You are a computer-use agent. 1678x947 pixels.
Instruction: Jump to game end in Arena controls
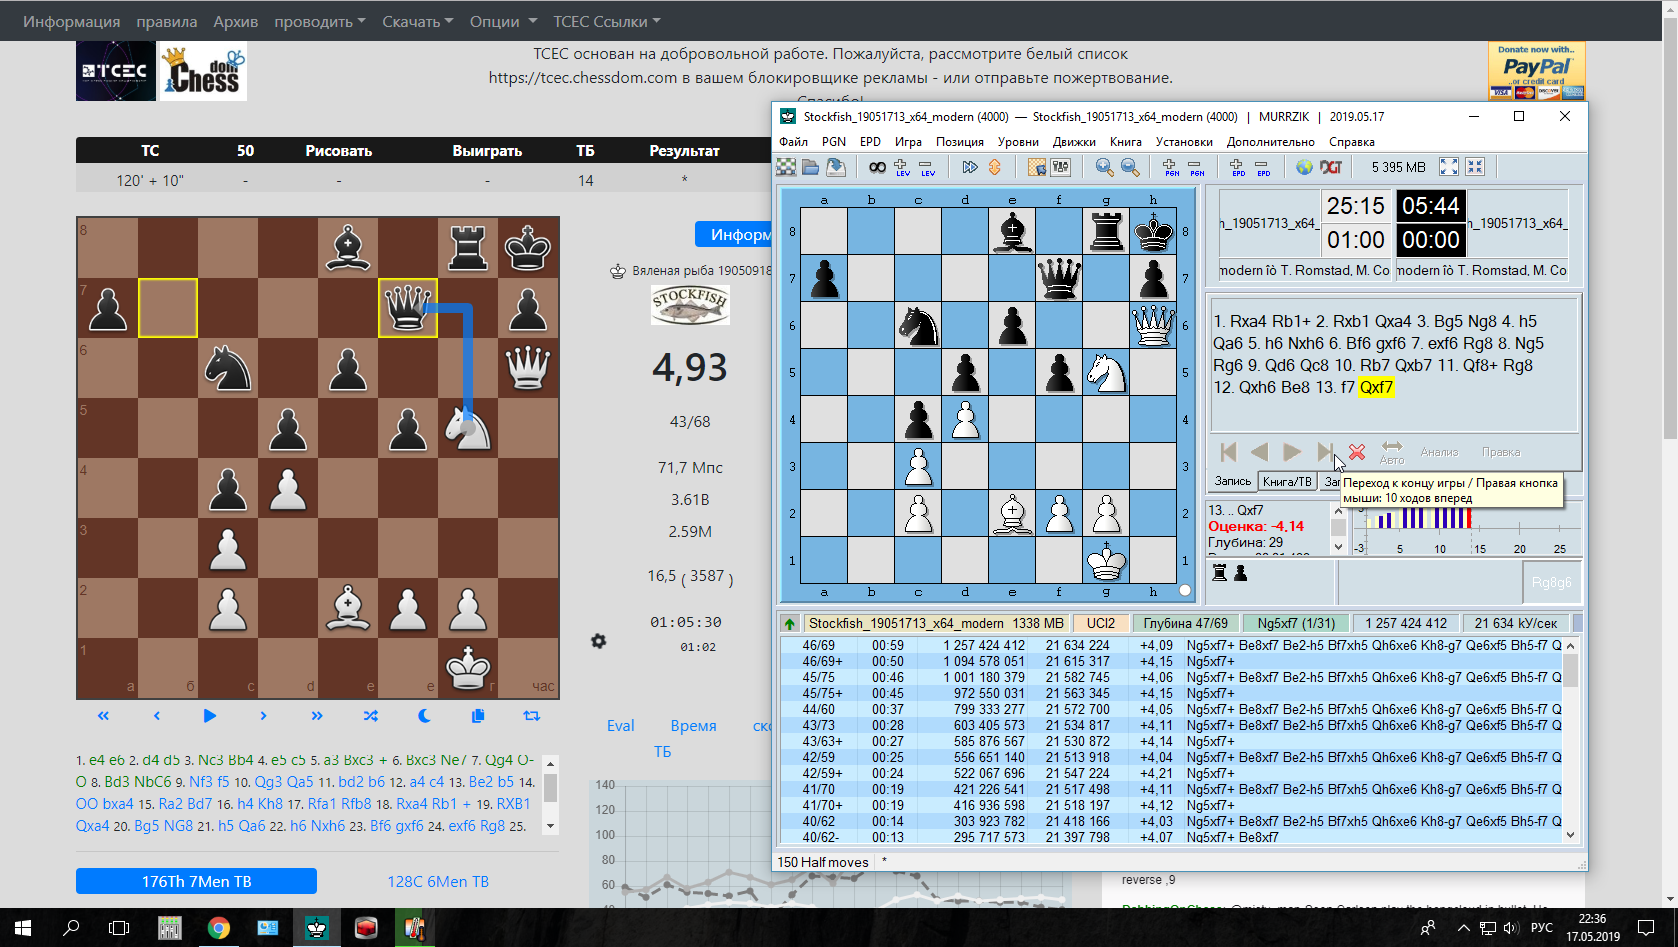click(1324, 452)
